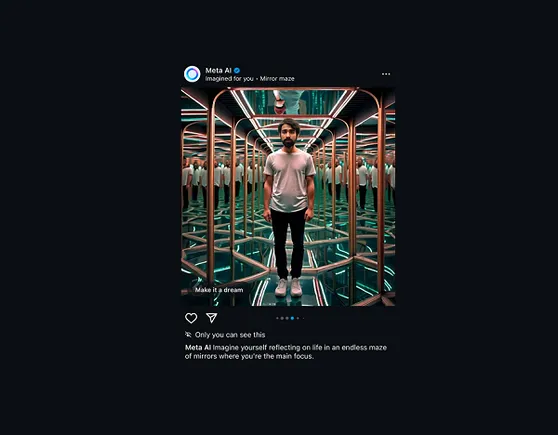
Task: Click the caption text about endless maze
Action: 286,352
